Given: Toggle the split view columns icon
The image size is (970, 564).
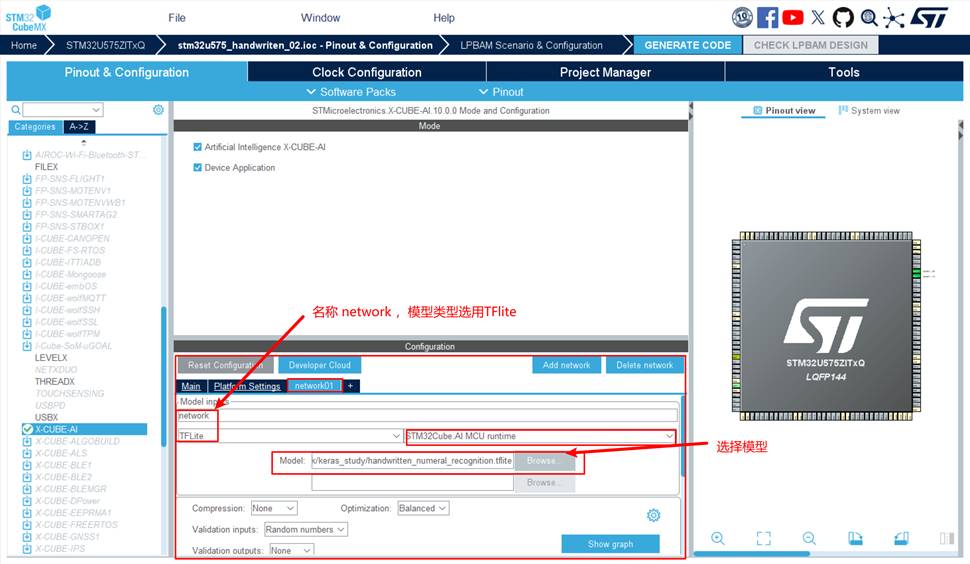Looking at the screenshot, I should 946,538.
